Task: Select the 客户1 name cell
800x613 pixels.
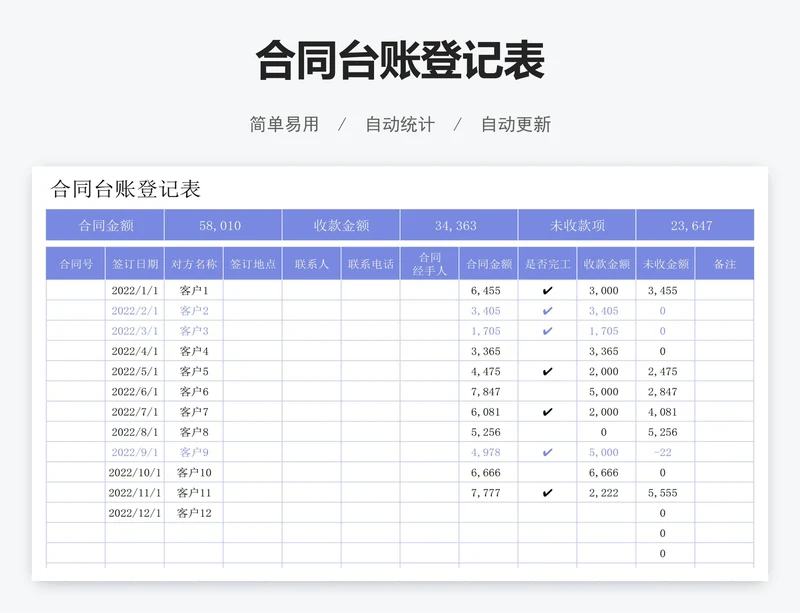Action: [x=194, y=290]
